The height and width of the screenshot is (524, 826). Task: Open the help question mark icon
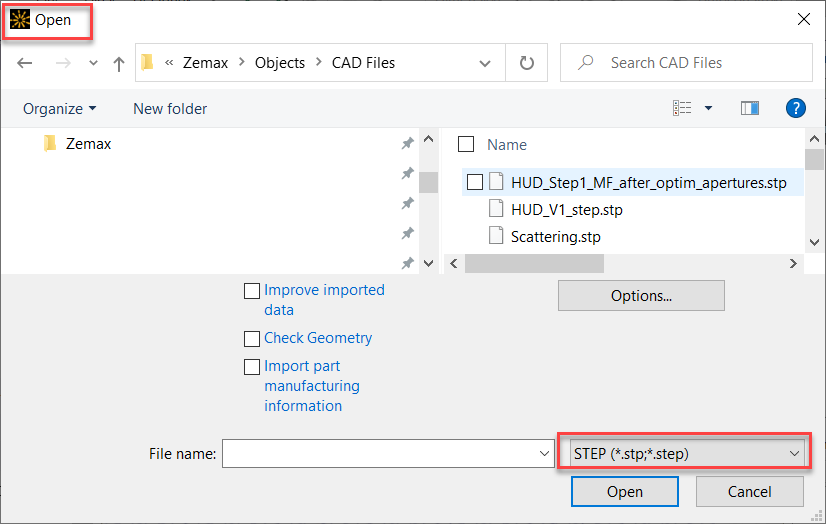[x=795, y=108]
